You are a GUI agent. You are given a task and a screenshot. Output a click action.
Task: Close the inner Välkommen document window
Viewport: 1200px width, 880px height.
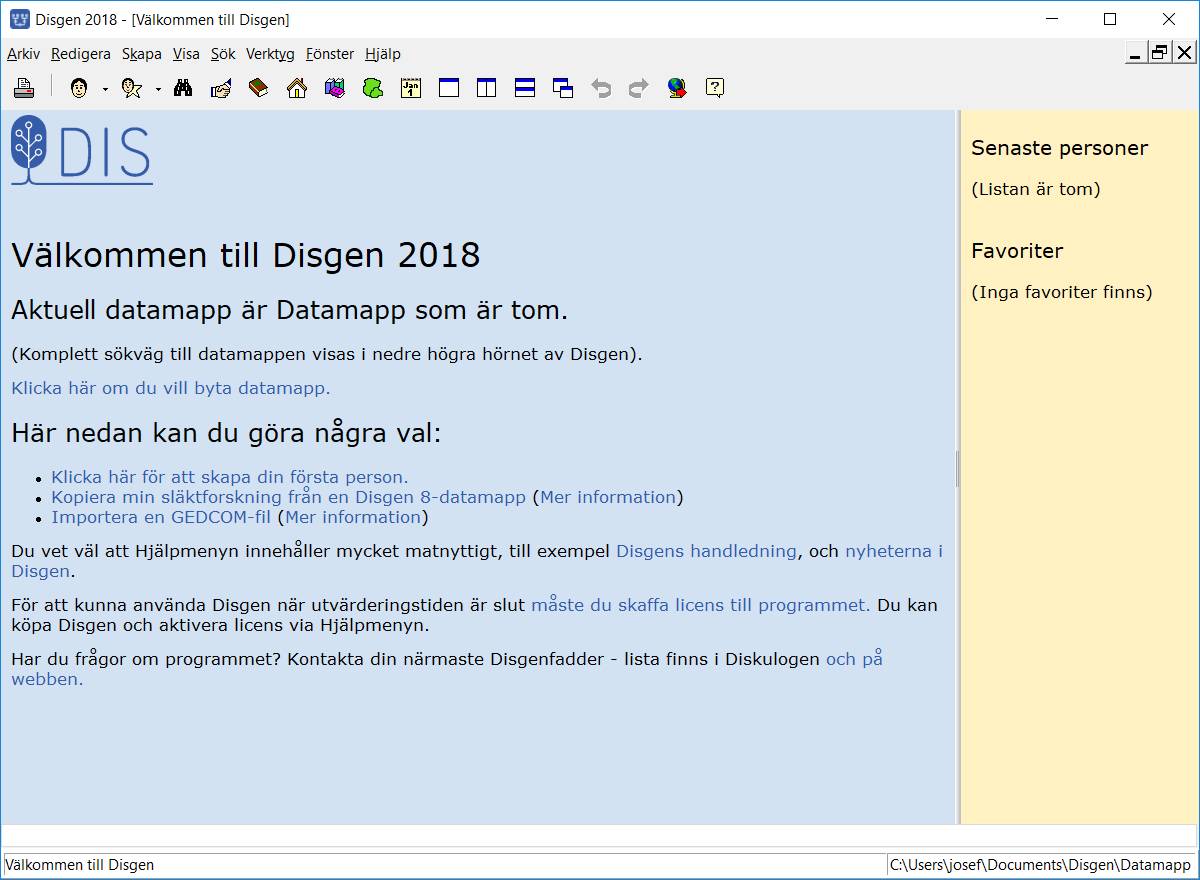1184,54
